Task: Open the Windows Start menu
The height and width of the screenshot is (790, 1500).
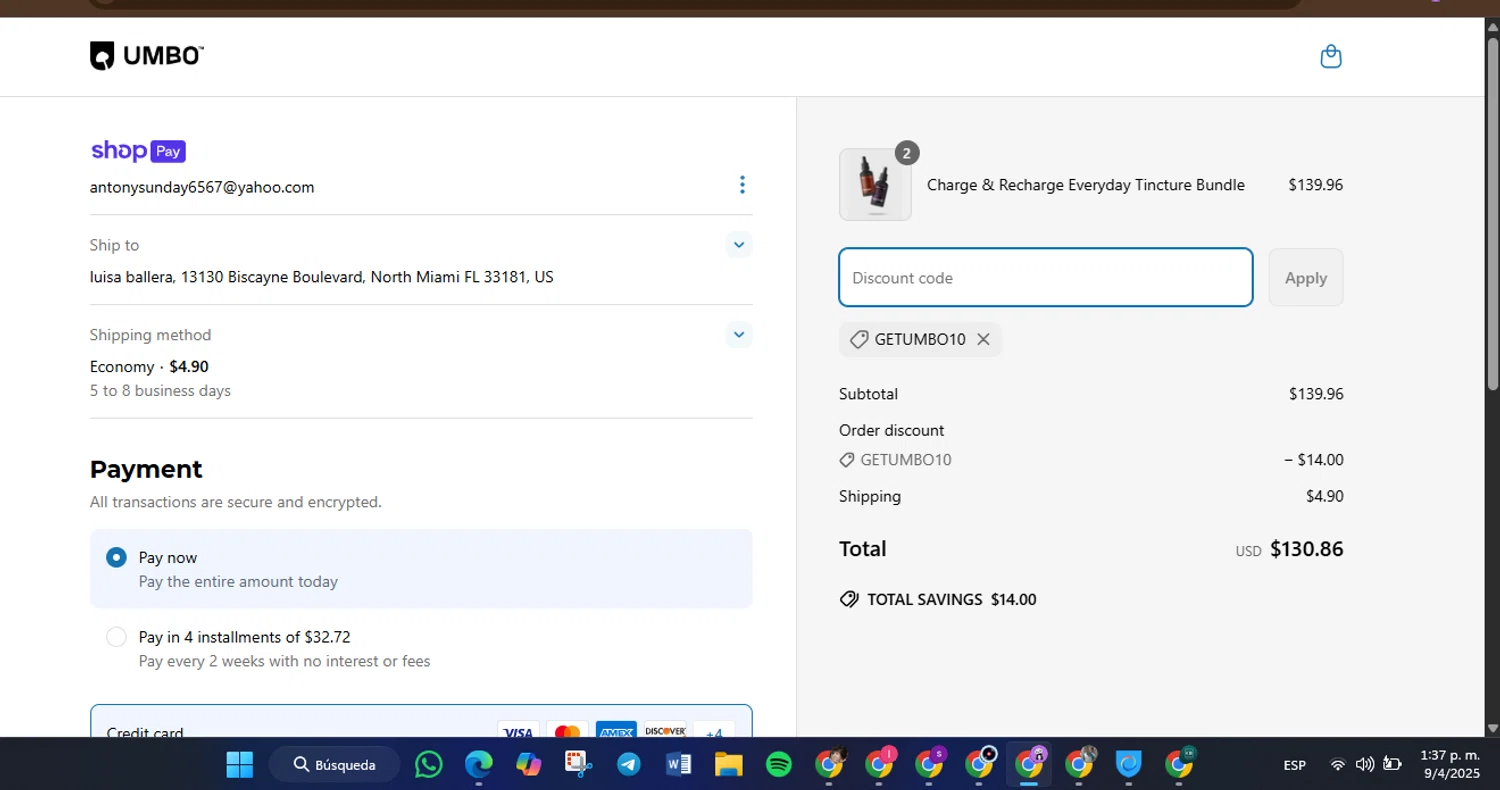Action: tap(240, 765)
